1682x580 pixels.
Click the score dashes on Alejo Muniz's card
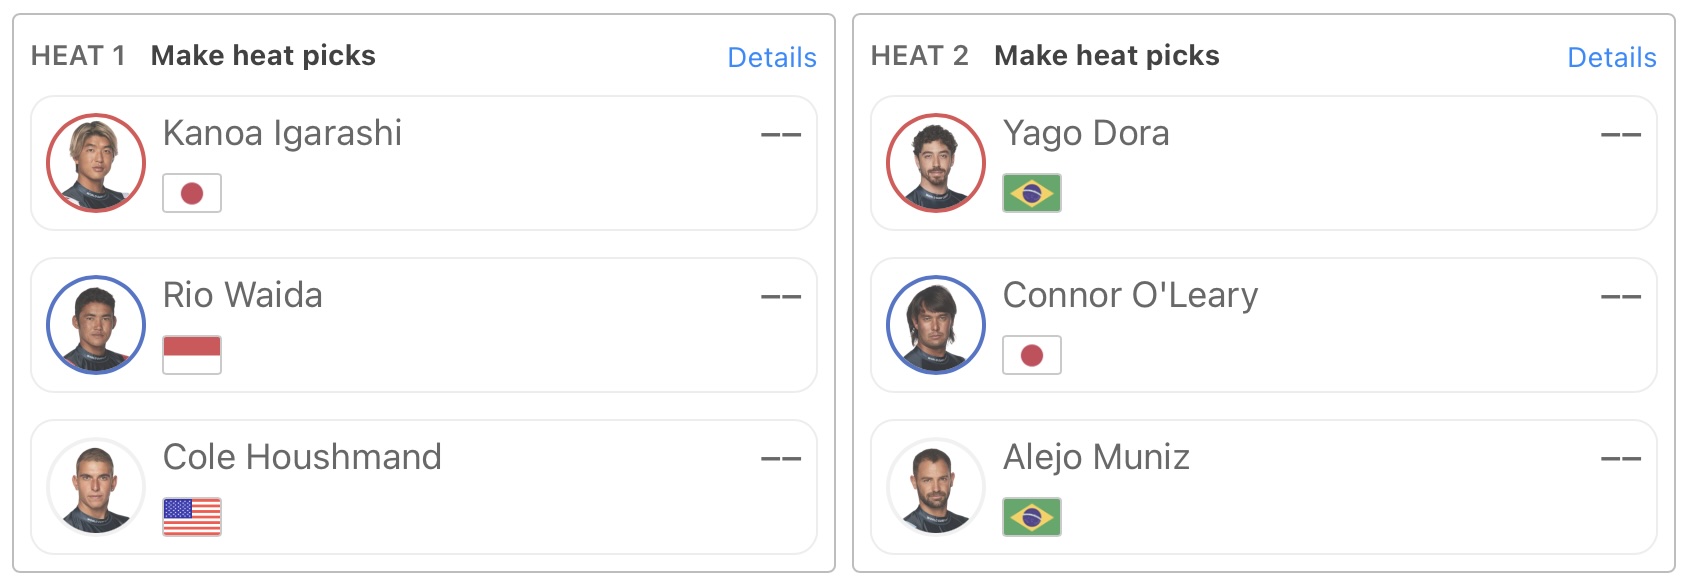(x=1621, y=458)
